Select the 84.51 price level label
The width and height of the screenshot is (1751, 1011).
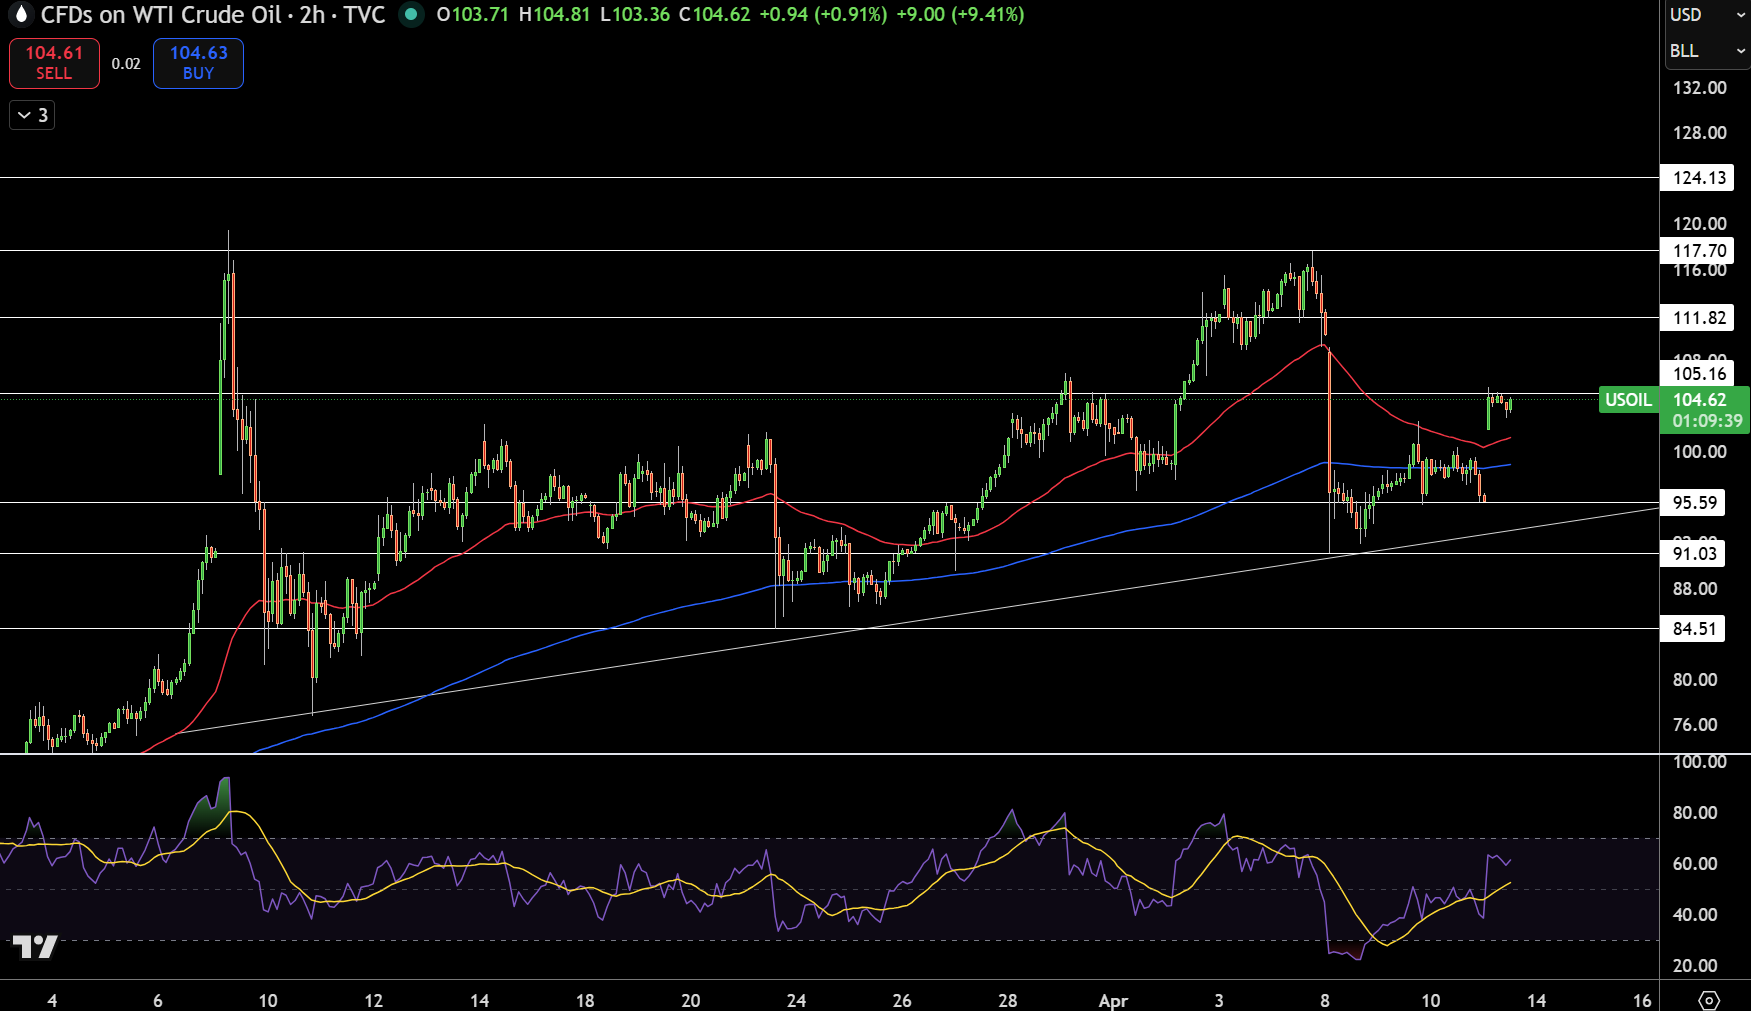(x=1693, y=629)
